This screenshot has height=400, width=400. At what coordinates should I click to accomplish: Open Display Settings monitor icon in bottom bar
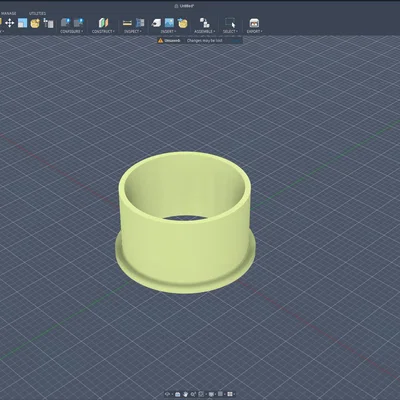(211, 394)
